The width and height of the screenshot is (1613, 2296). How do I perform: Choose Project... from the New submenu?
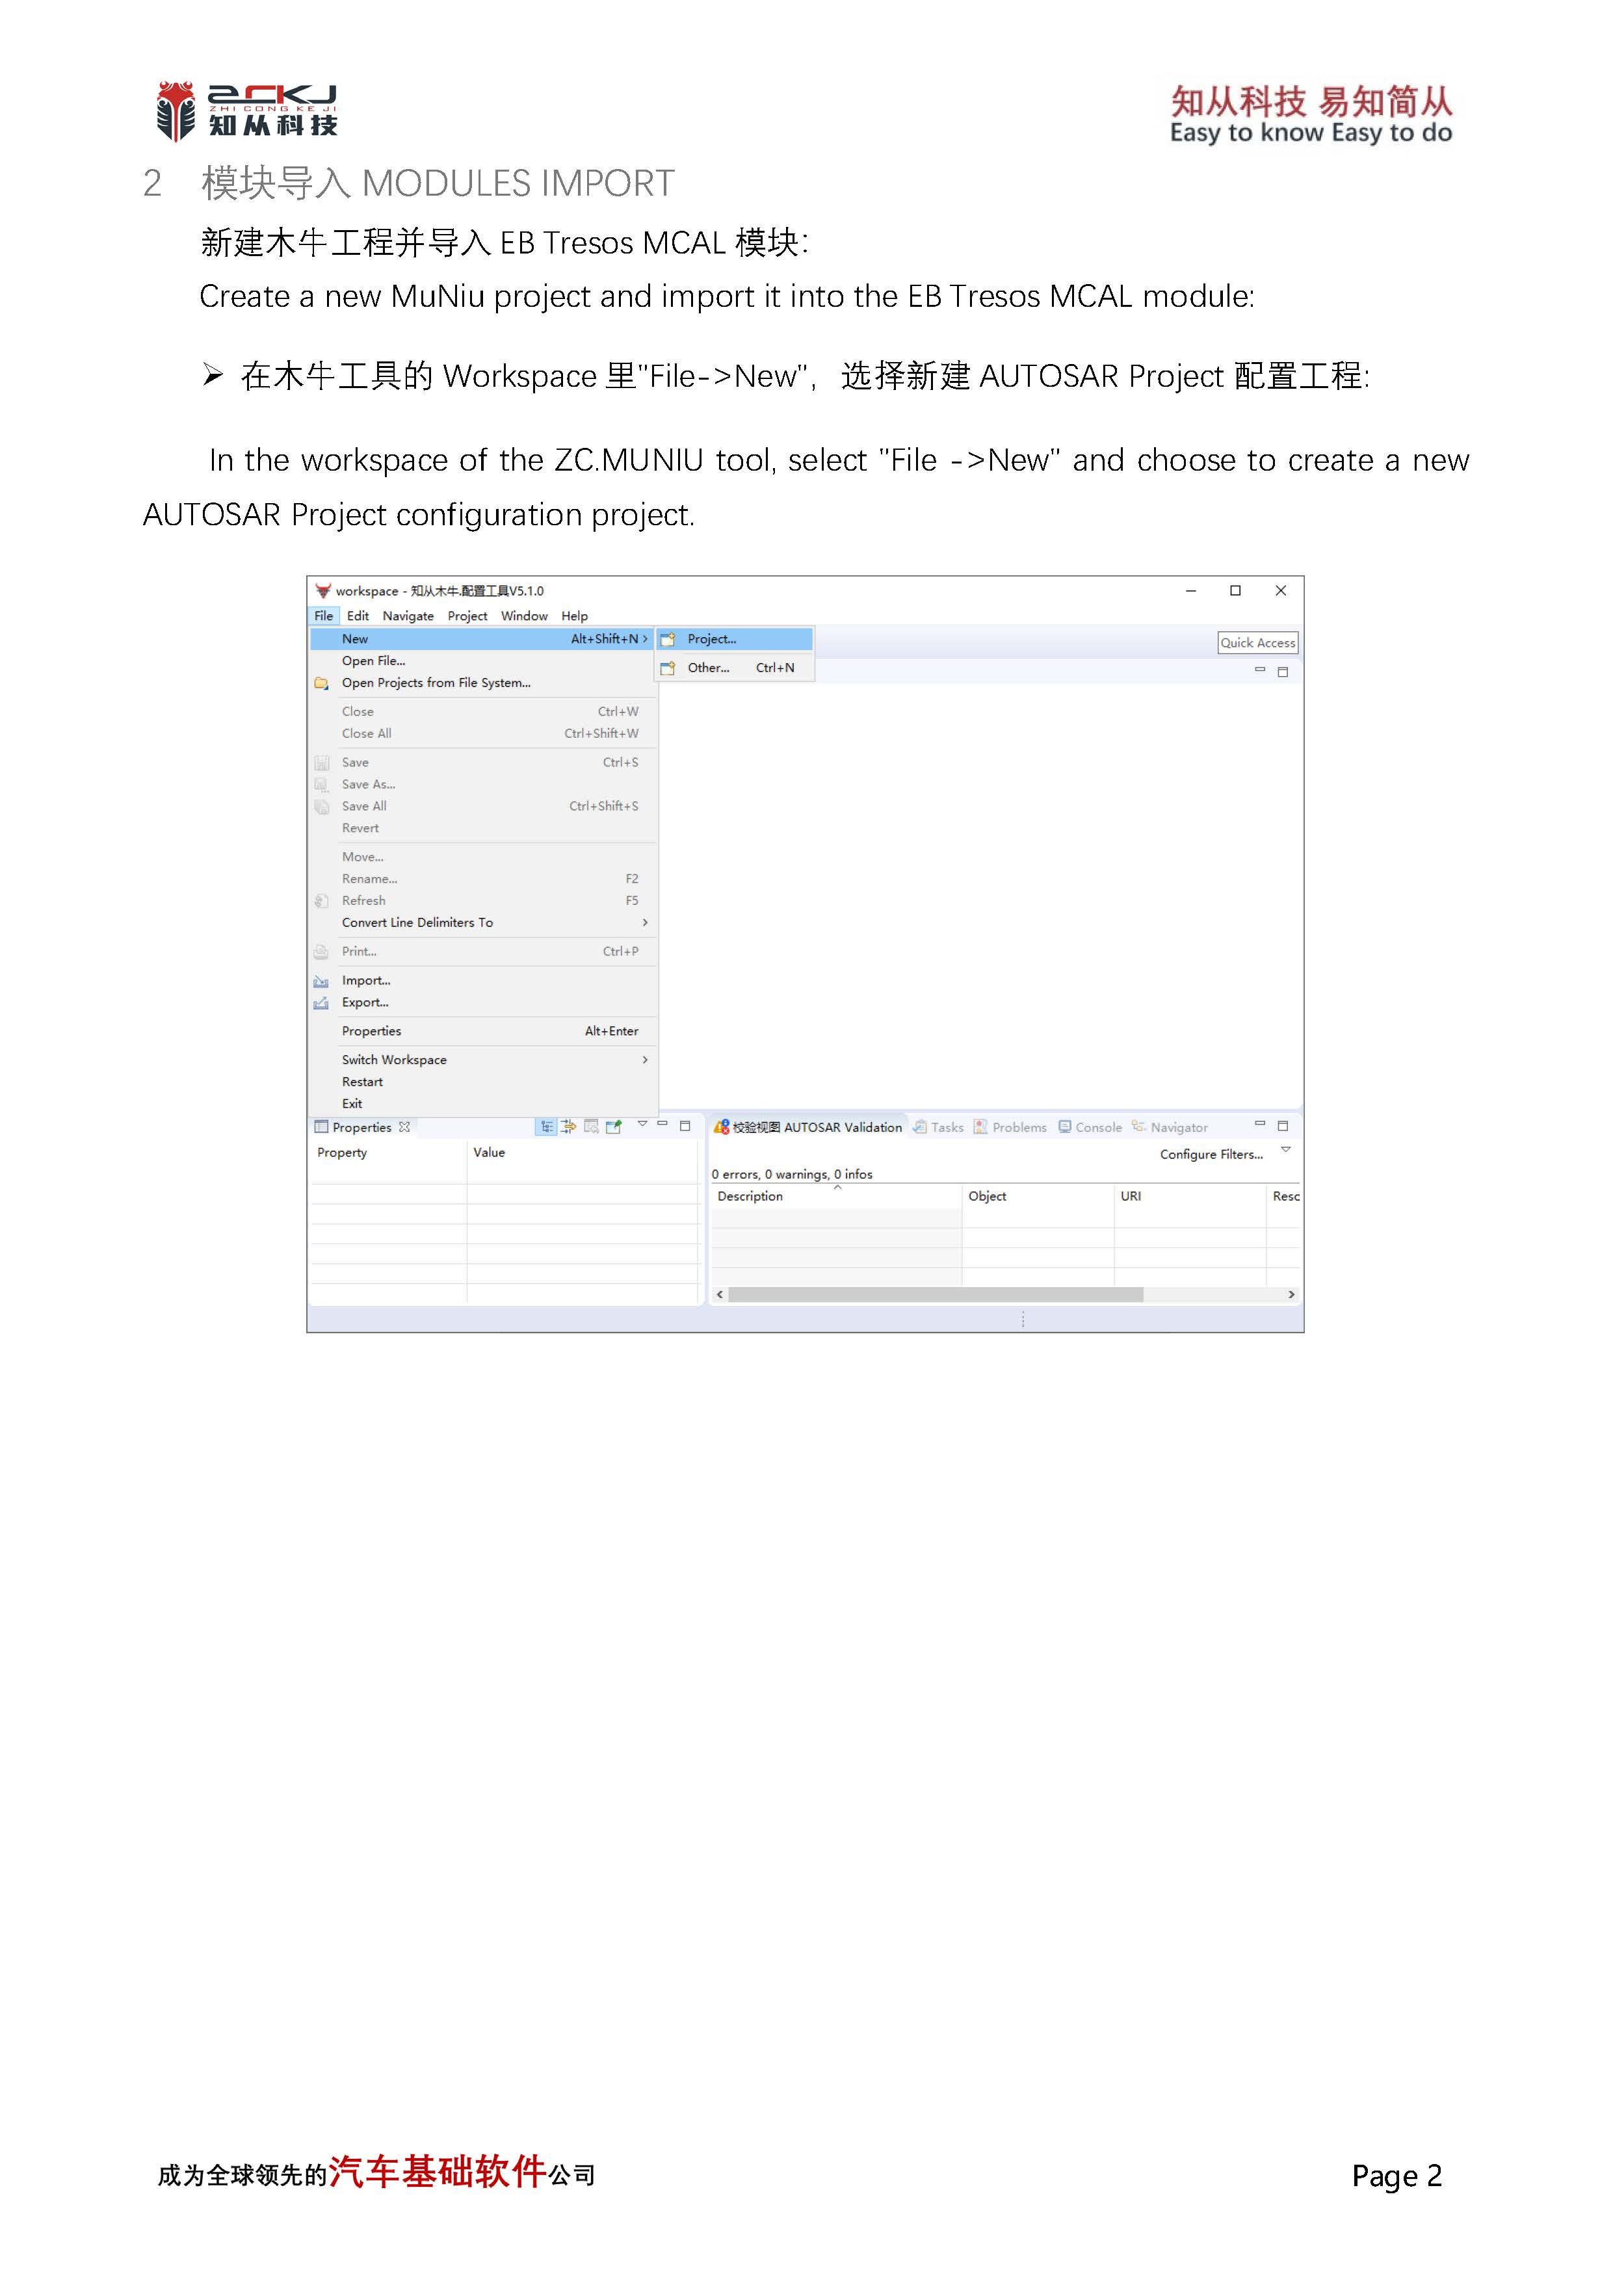pos(735,639)
